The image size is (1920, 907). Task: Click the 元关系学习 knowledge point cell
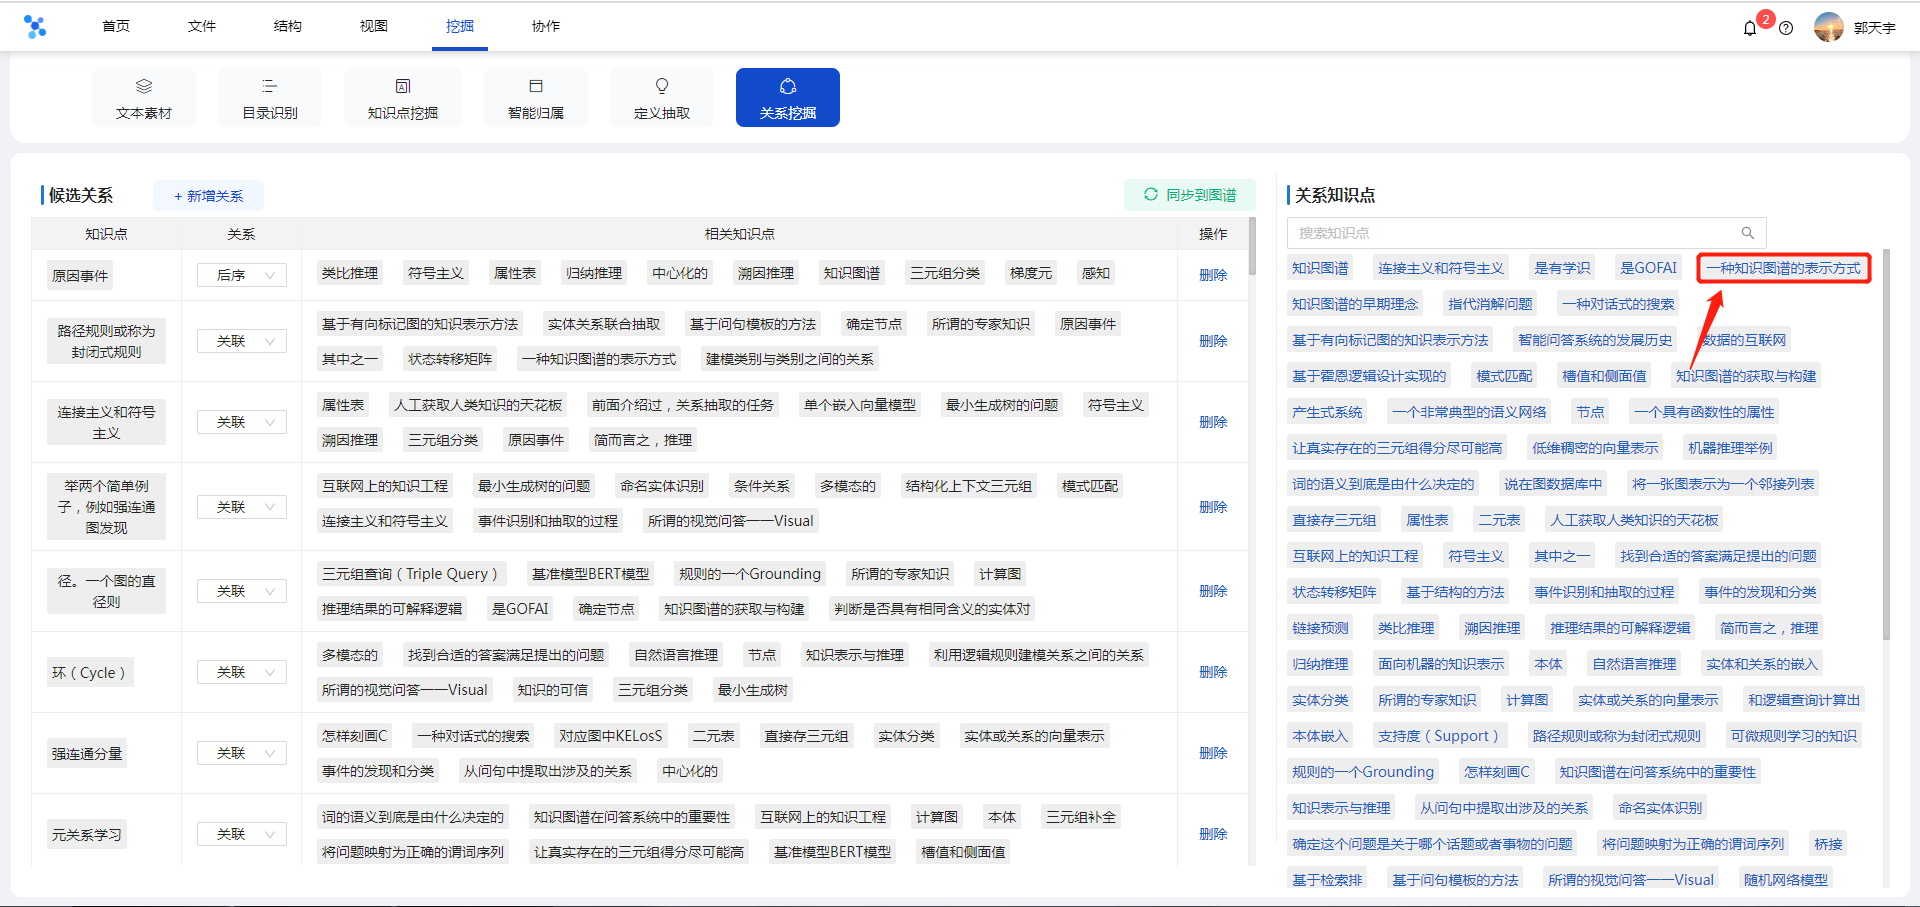(87, 835)
